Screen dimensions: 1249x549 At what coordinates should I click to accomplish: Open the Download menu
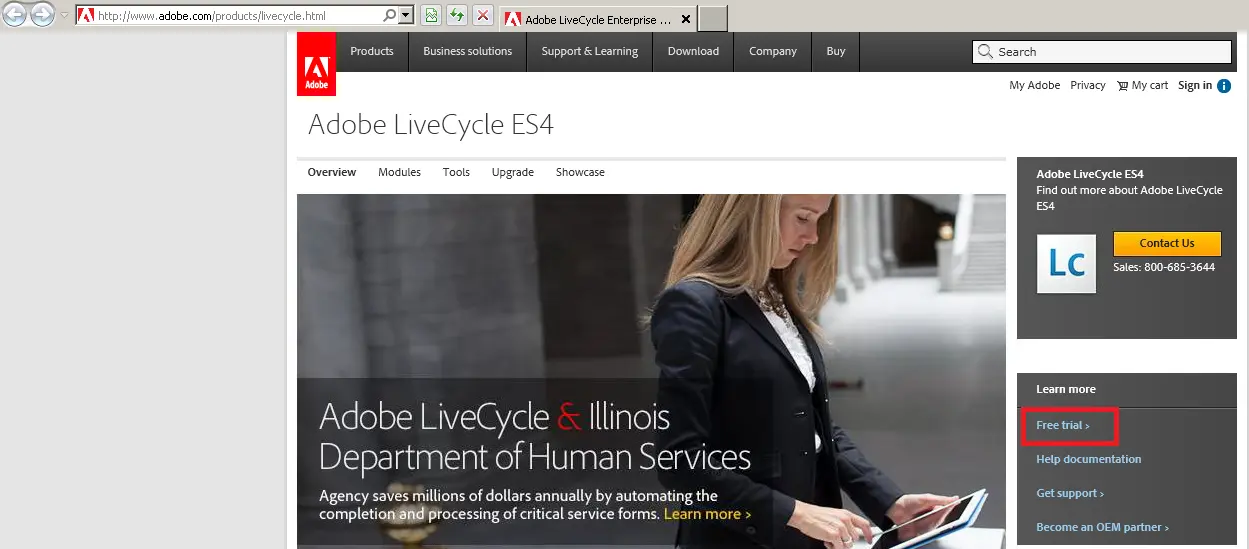(693, 52)
